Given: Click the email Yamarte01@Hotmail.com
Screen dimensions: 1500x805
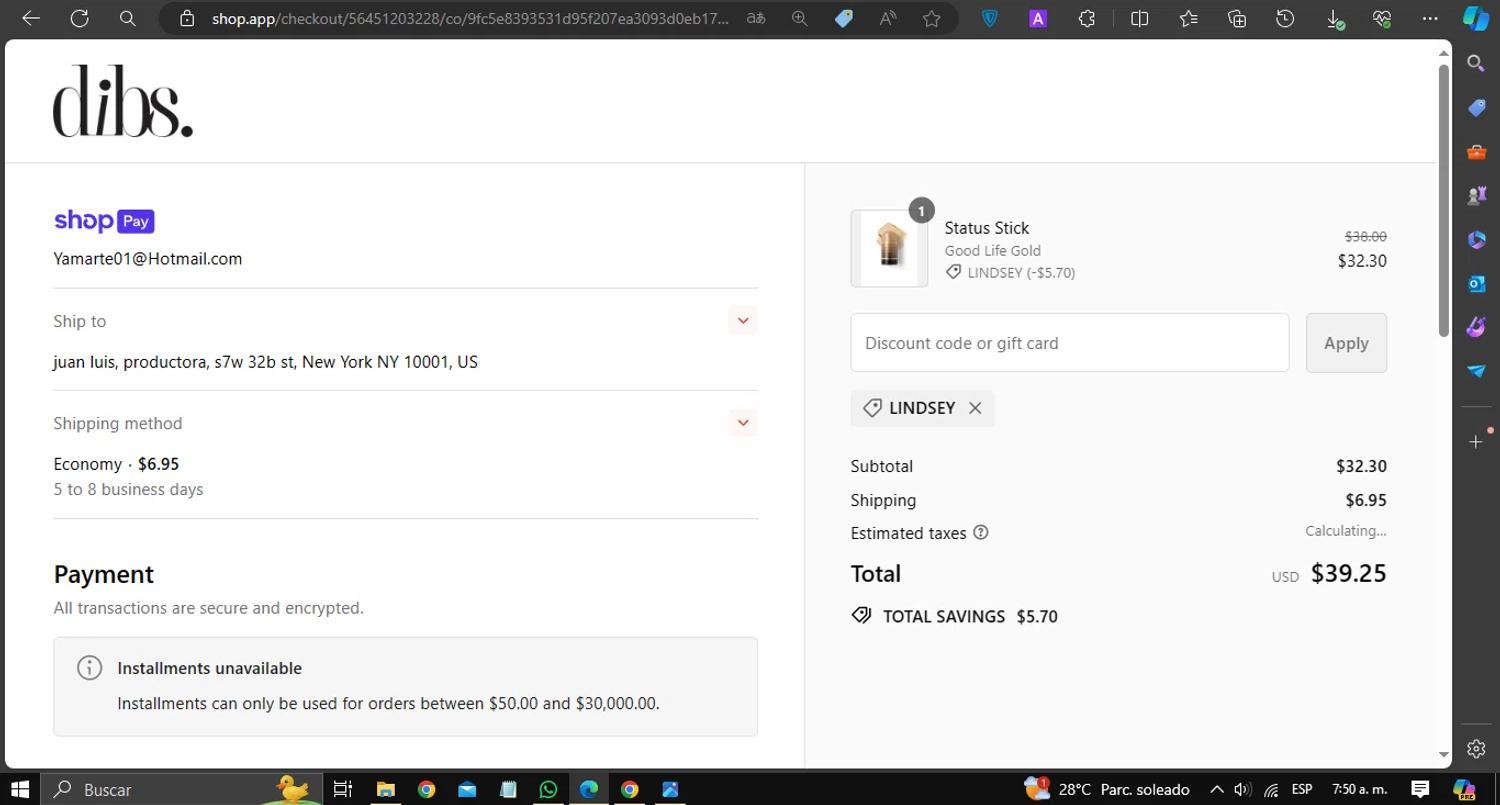Looking at the screenshot, I should [148, 259].
